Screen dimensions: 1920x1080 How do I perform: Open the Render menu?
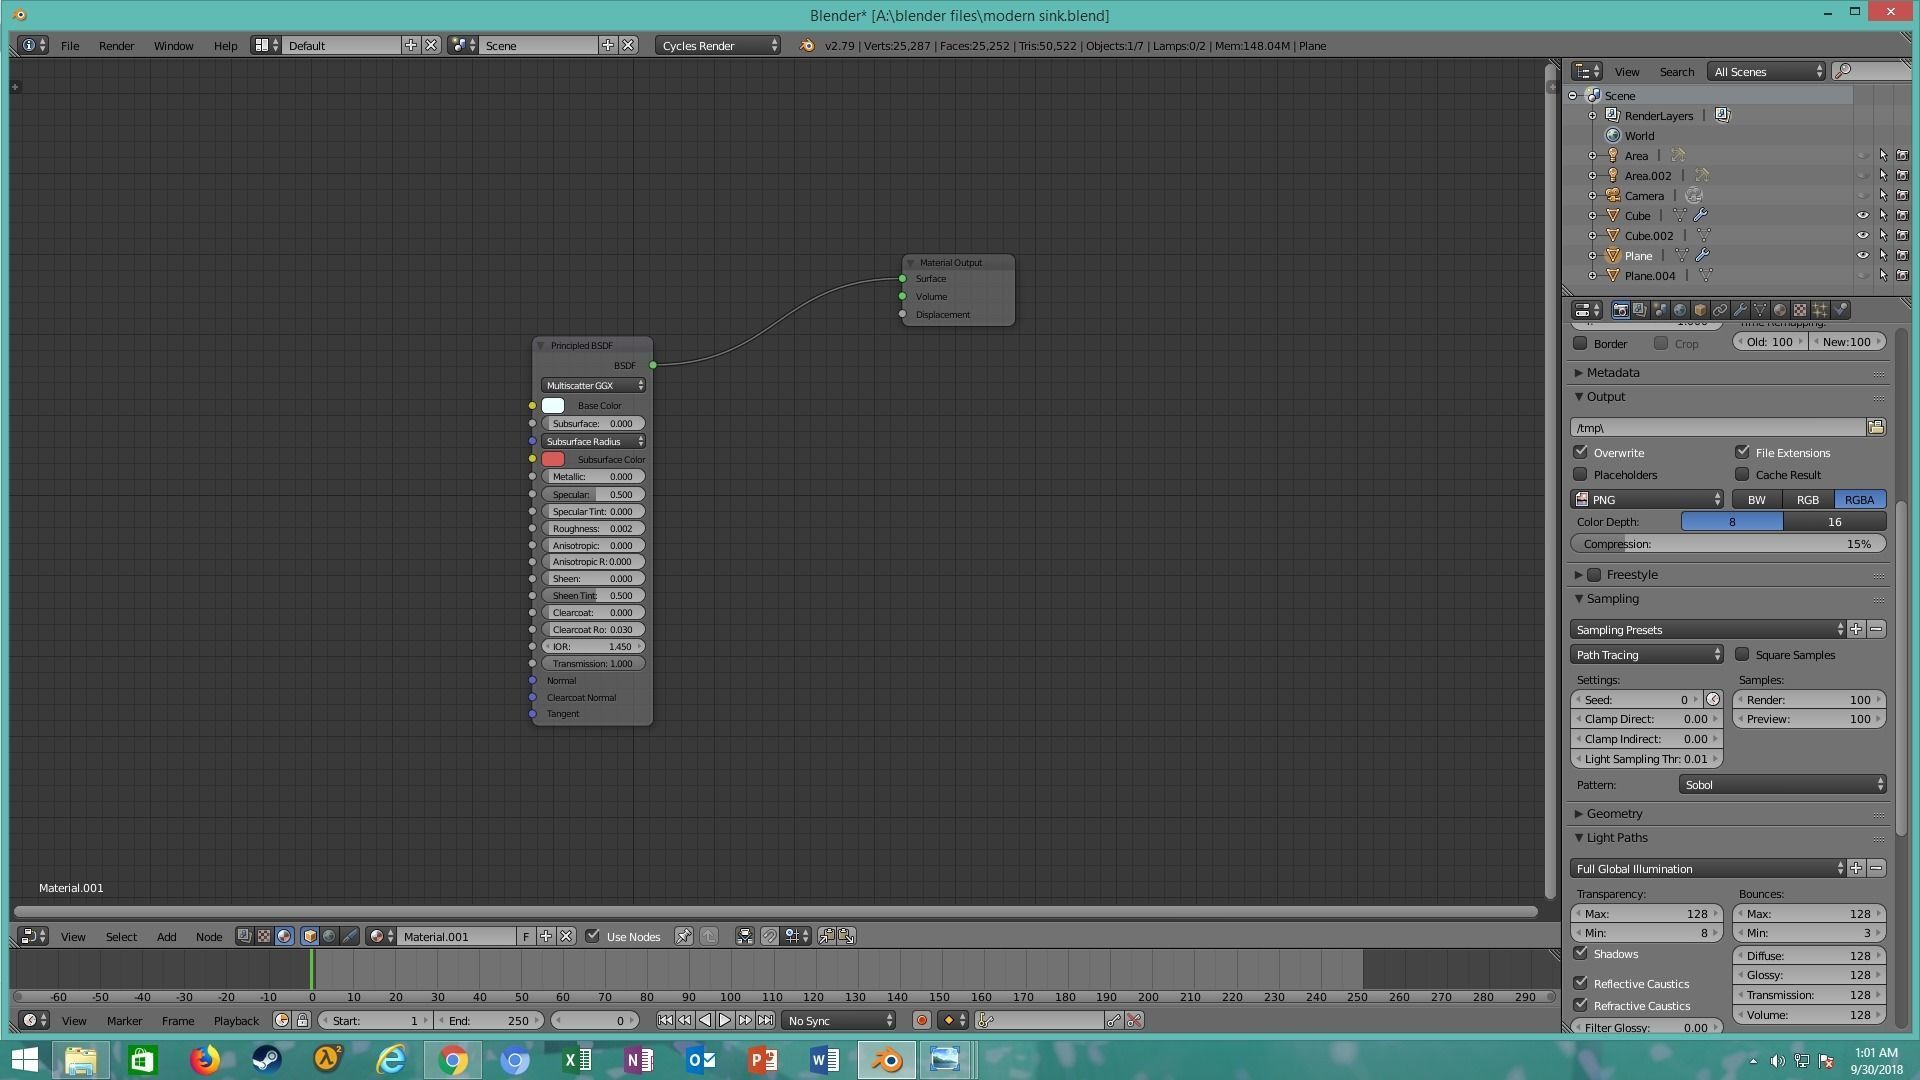coord(116,46)
